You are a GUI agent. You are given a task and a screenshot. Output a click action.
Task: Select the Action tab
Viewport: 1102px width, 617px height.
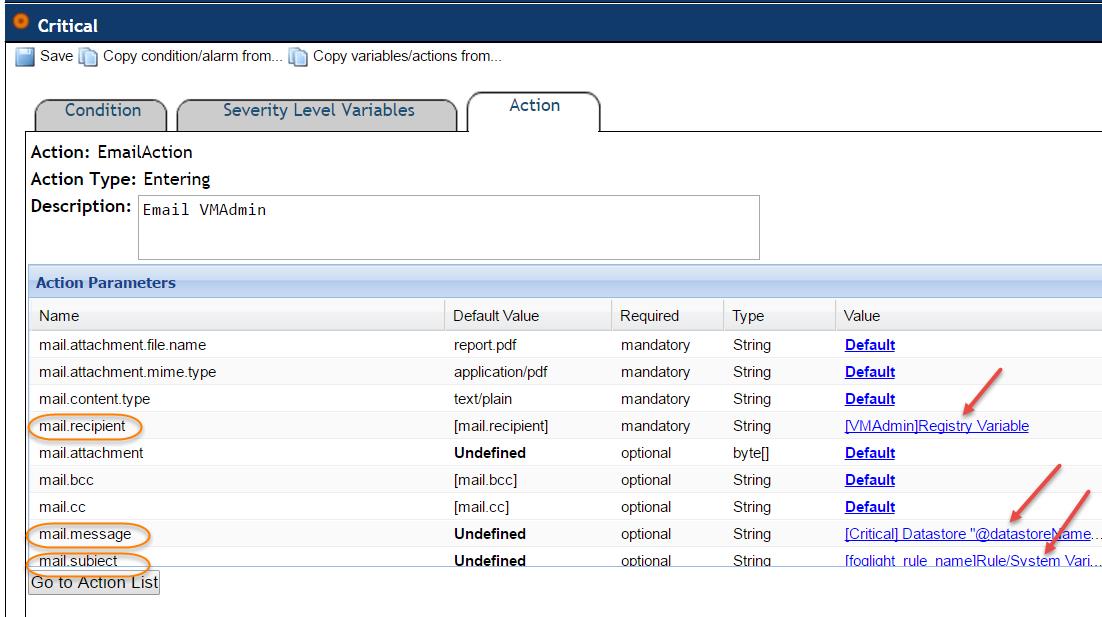[x=534, y=106]
